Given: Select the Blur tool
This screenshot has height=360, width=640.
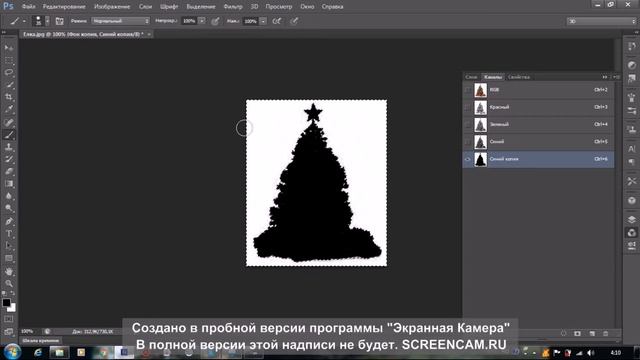Looking at the screenshot, I should (9, 196).
